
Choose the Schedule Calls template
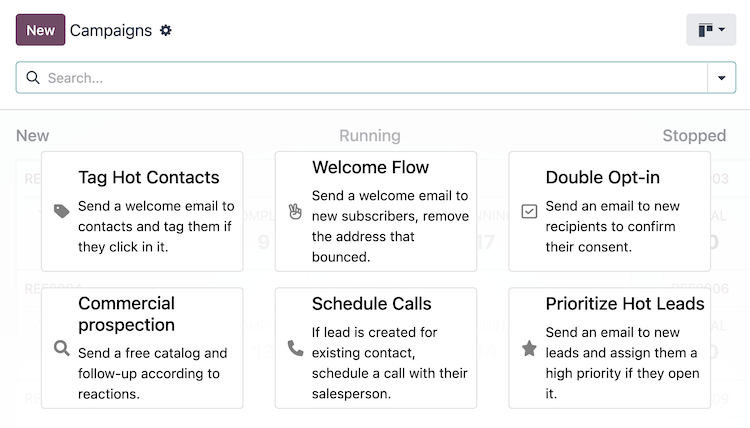point(375,348)
